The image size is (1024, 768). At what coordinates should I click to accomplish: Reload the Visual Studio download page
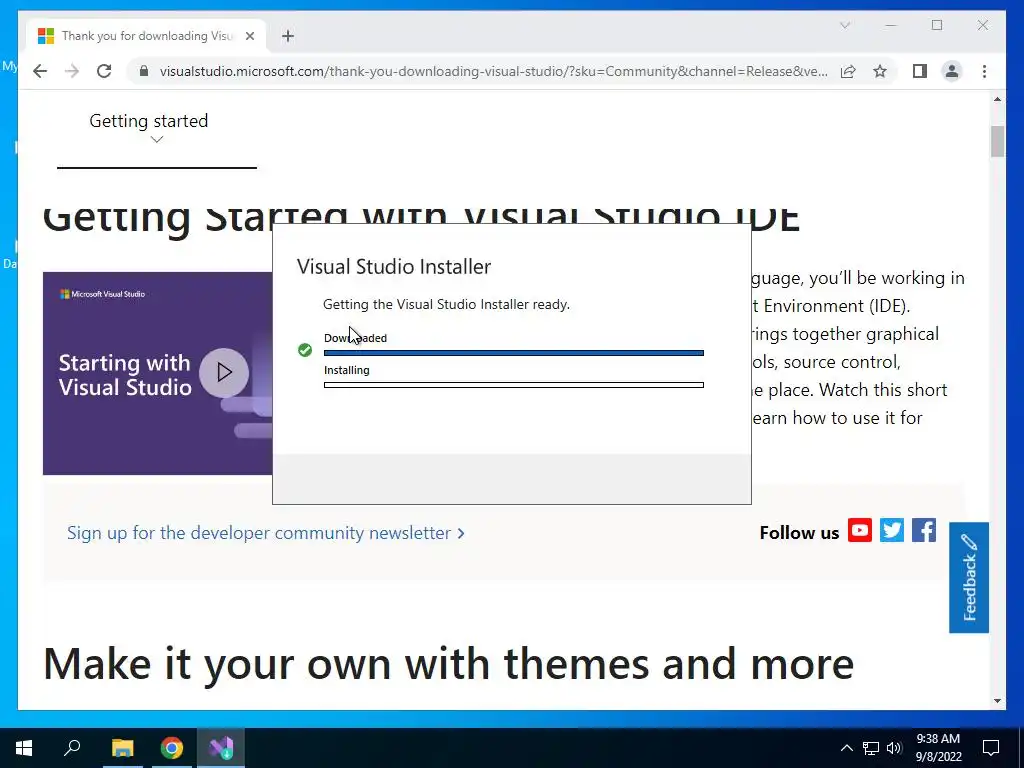coord(104,71)
